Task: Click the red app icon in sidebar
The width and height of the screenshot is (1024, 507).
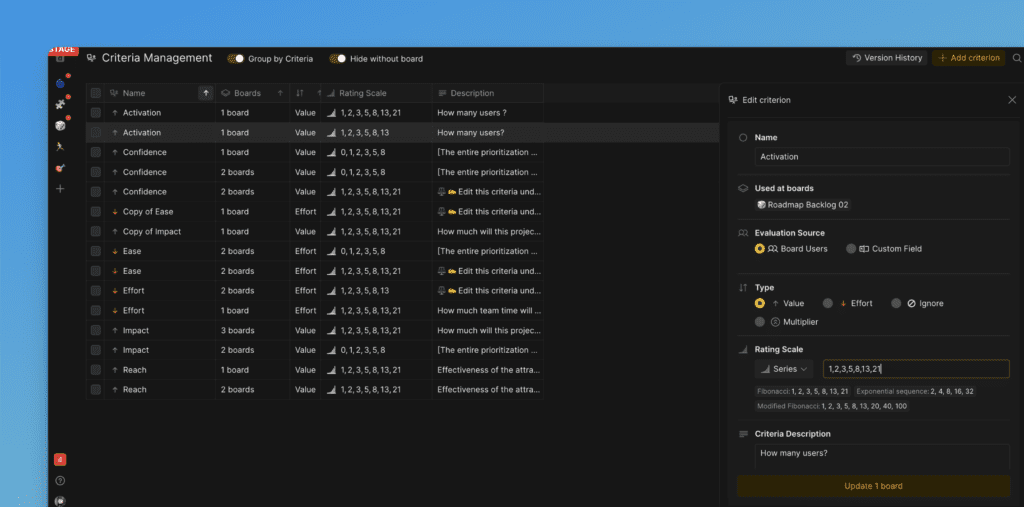Action: click(60, 459)
